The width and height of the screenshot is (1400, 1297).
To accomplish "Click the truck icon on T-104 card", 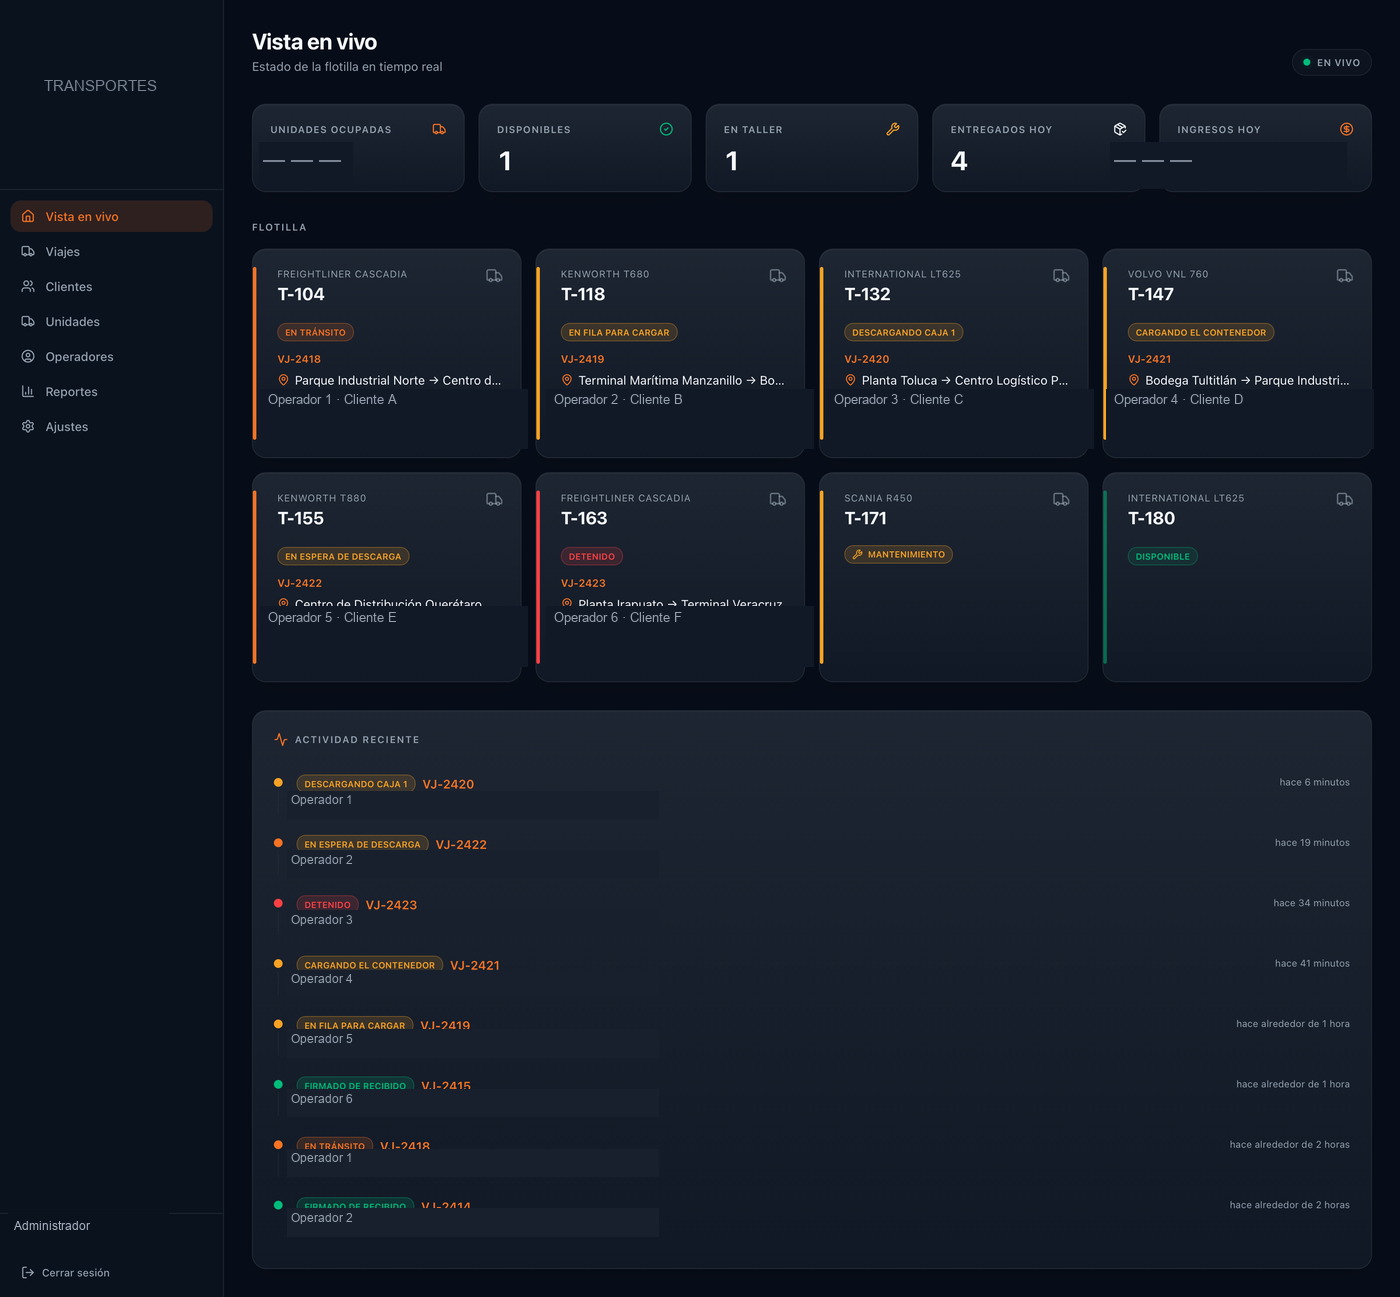I will 494,275.
